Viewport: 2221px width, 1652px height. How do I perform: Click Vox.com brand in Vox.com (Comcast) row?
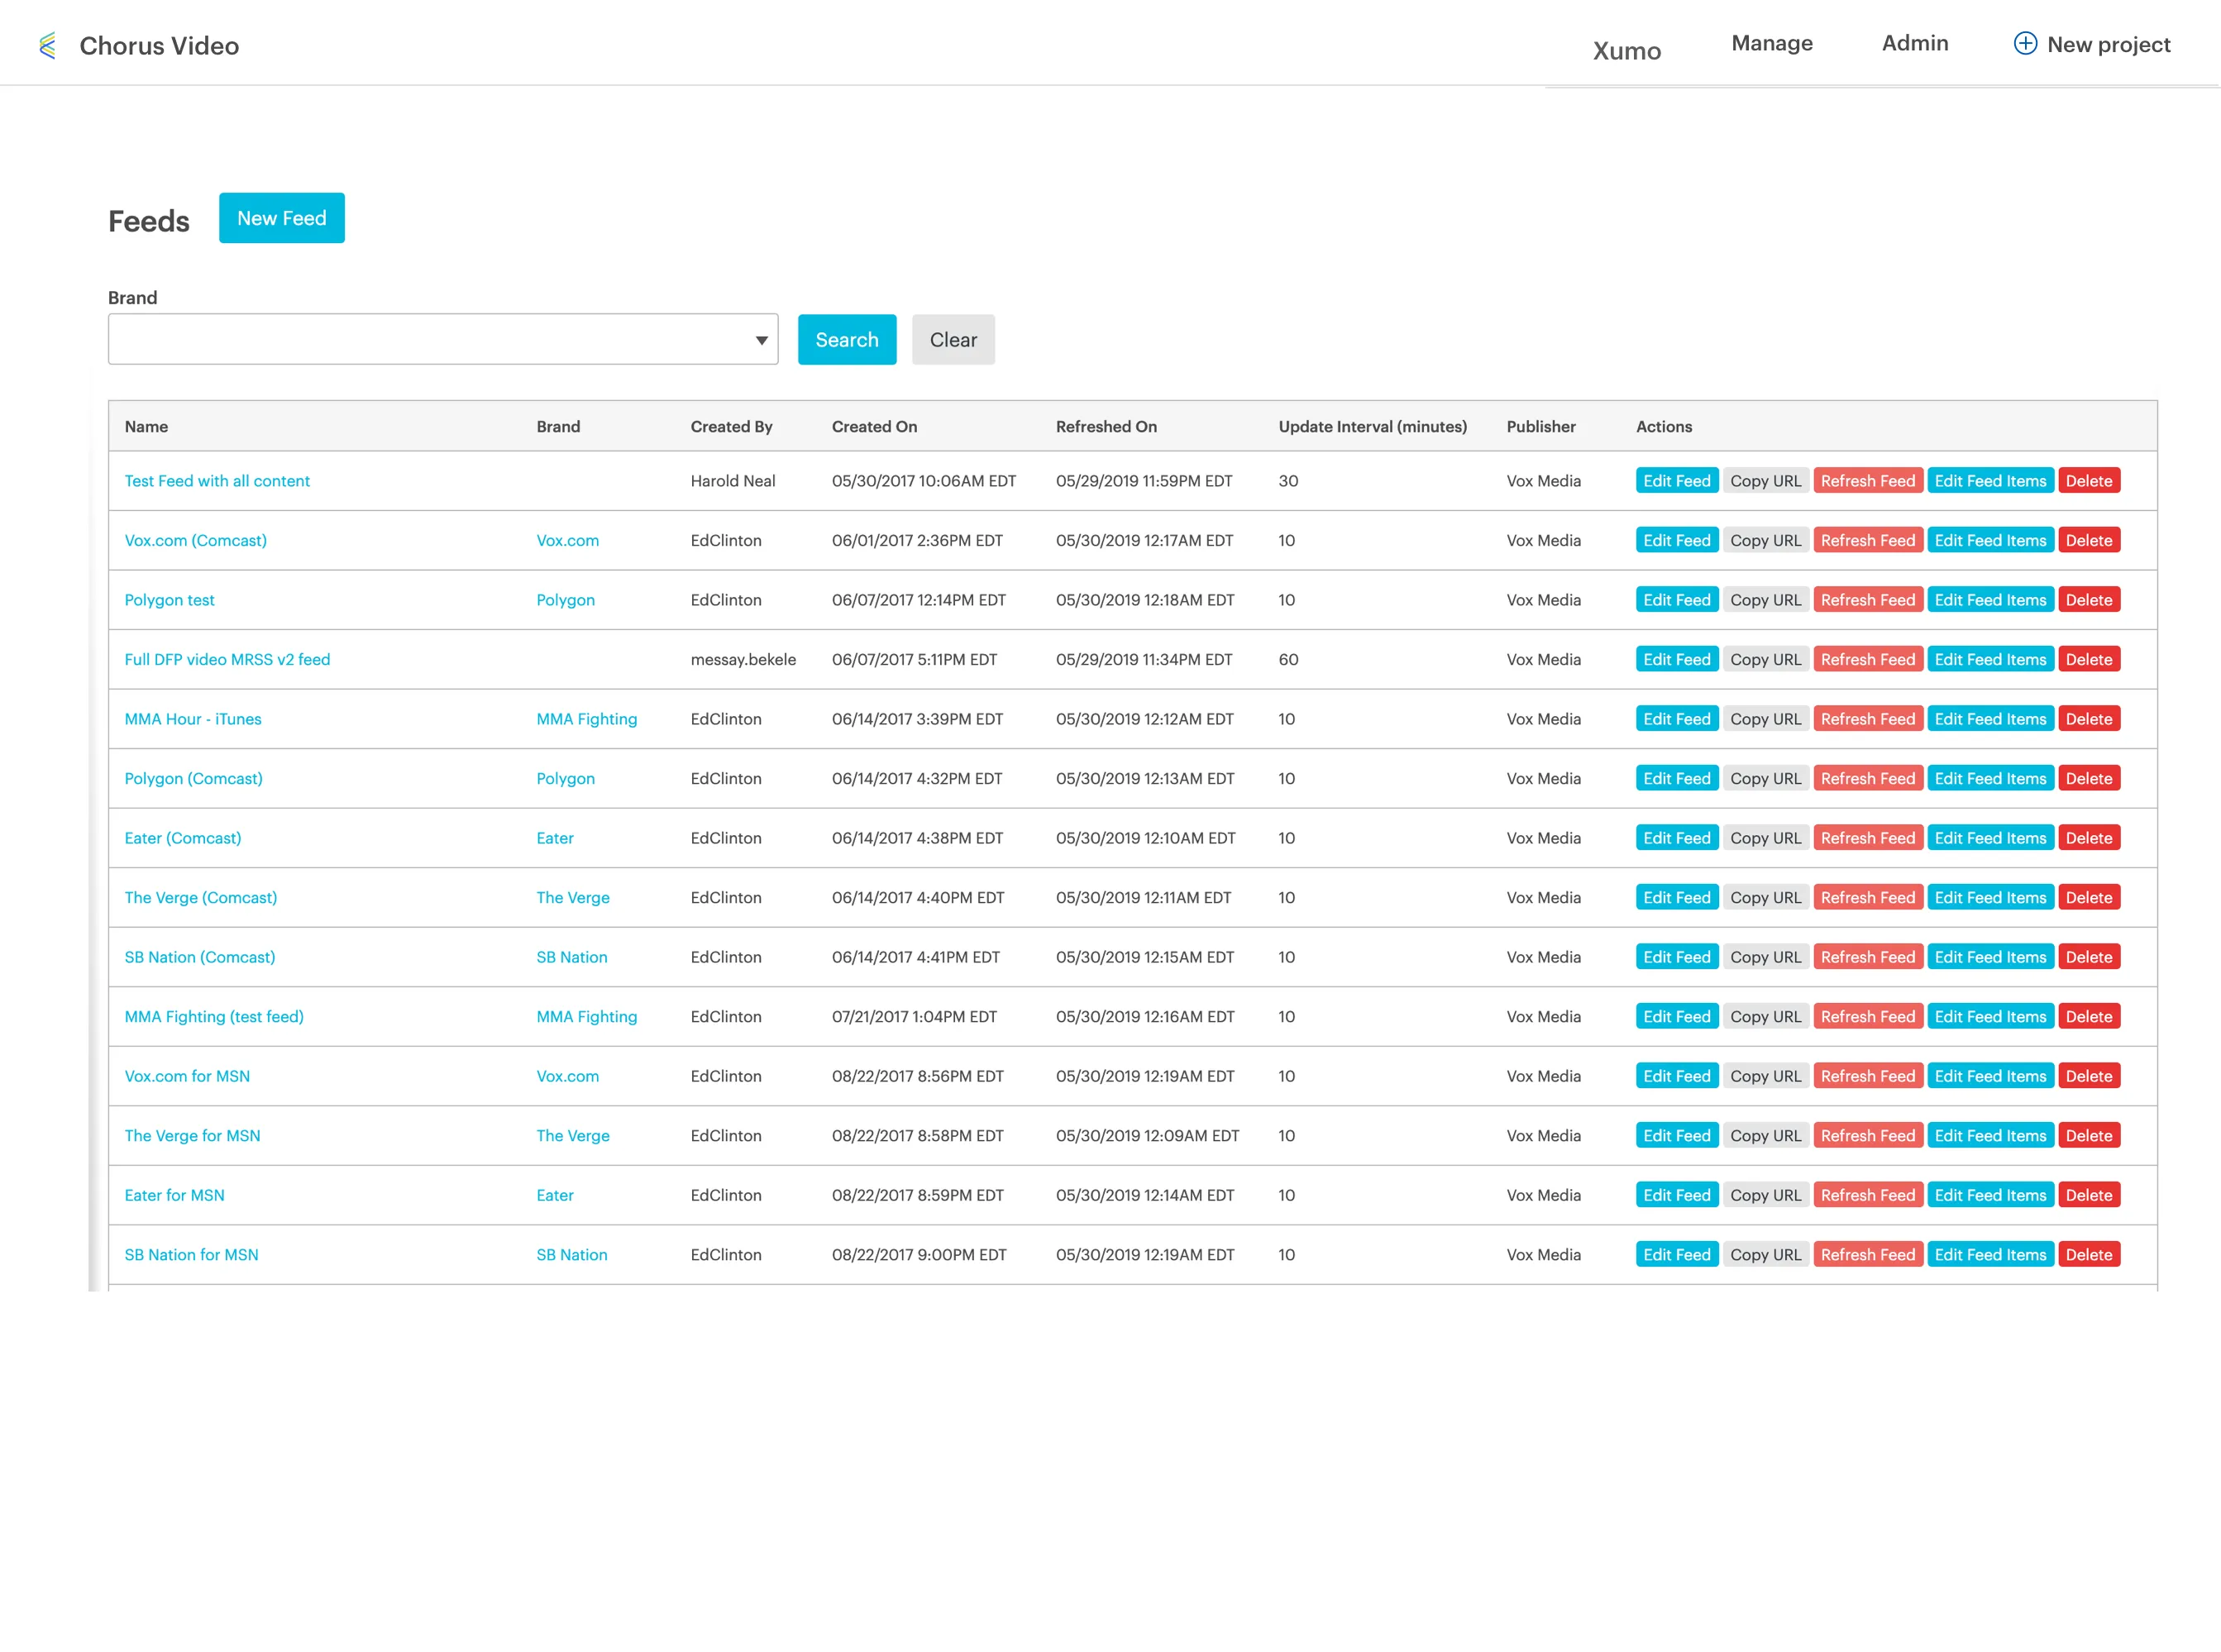click(567, 540)
